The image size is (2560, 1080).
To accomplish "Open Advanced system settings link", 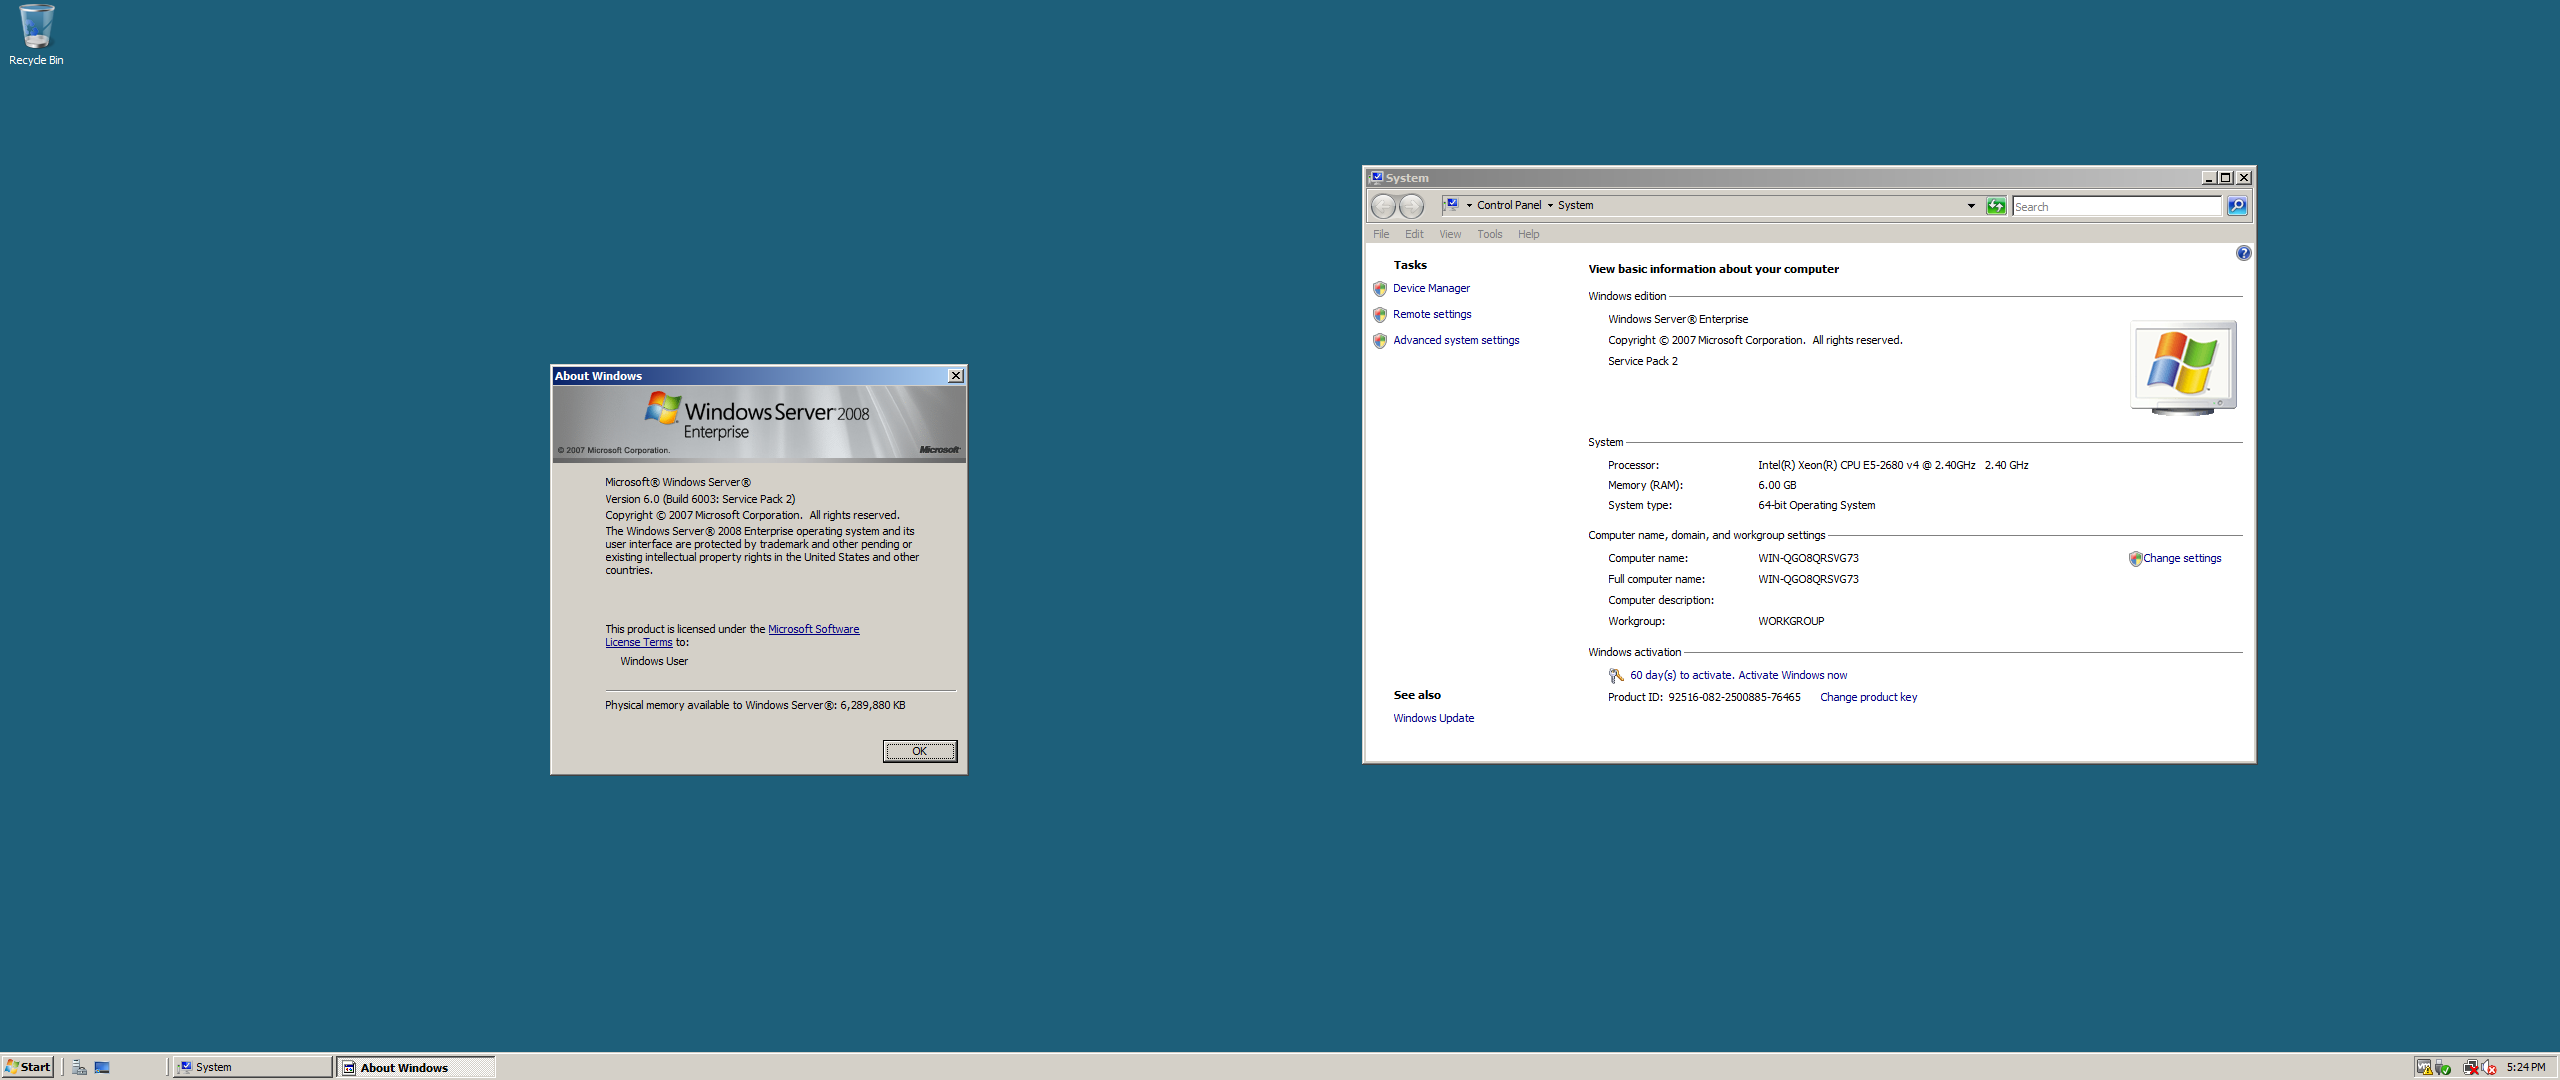I will pos(1456,340).
